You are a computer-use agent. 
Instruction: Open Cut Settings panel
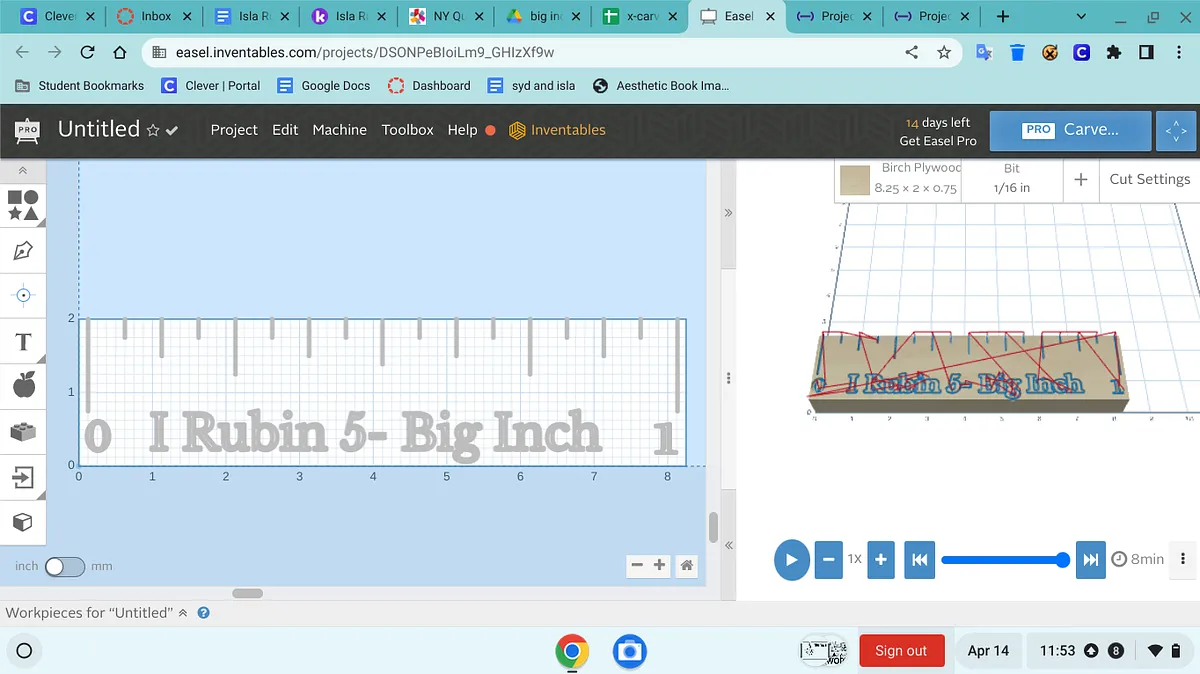coord(1149,179)
